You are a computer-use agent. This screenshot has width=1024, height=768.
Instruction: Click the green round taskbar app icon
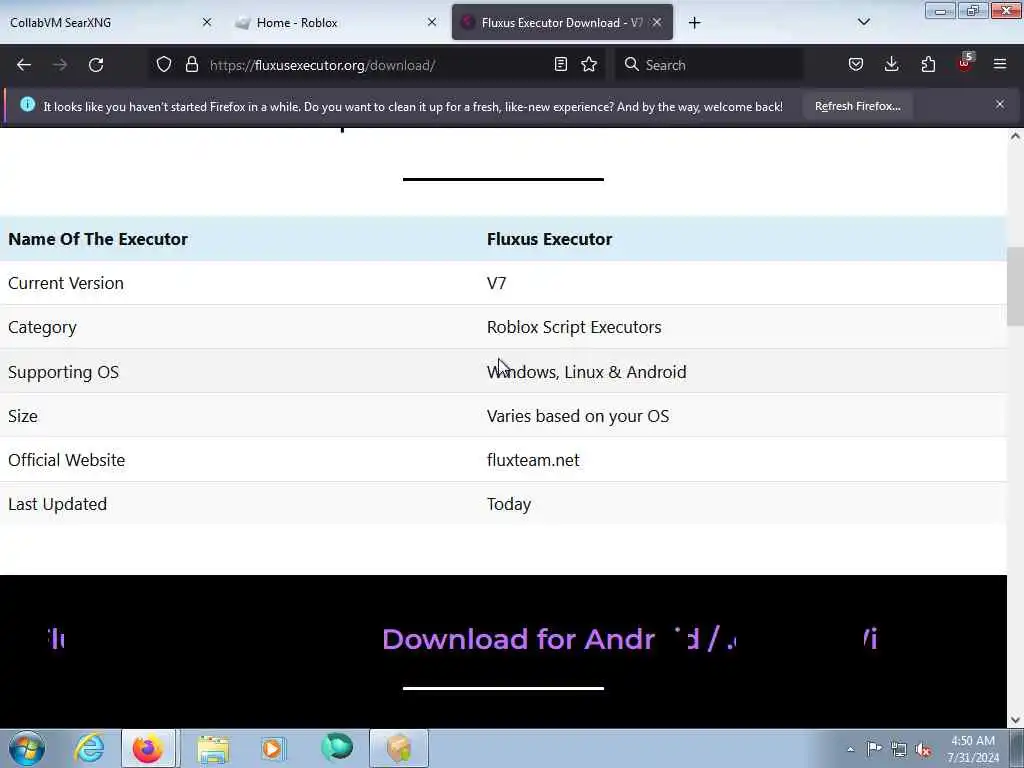pos(337,748)
